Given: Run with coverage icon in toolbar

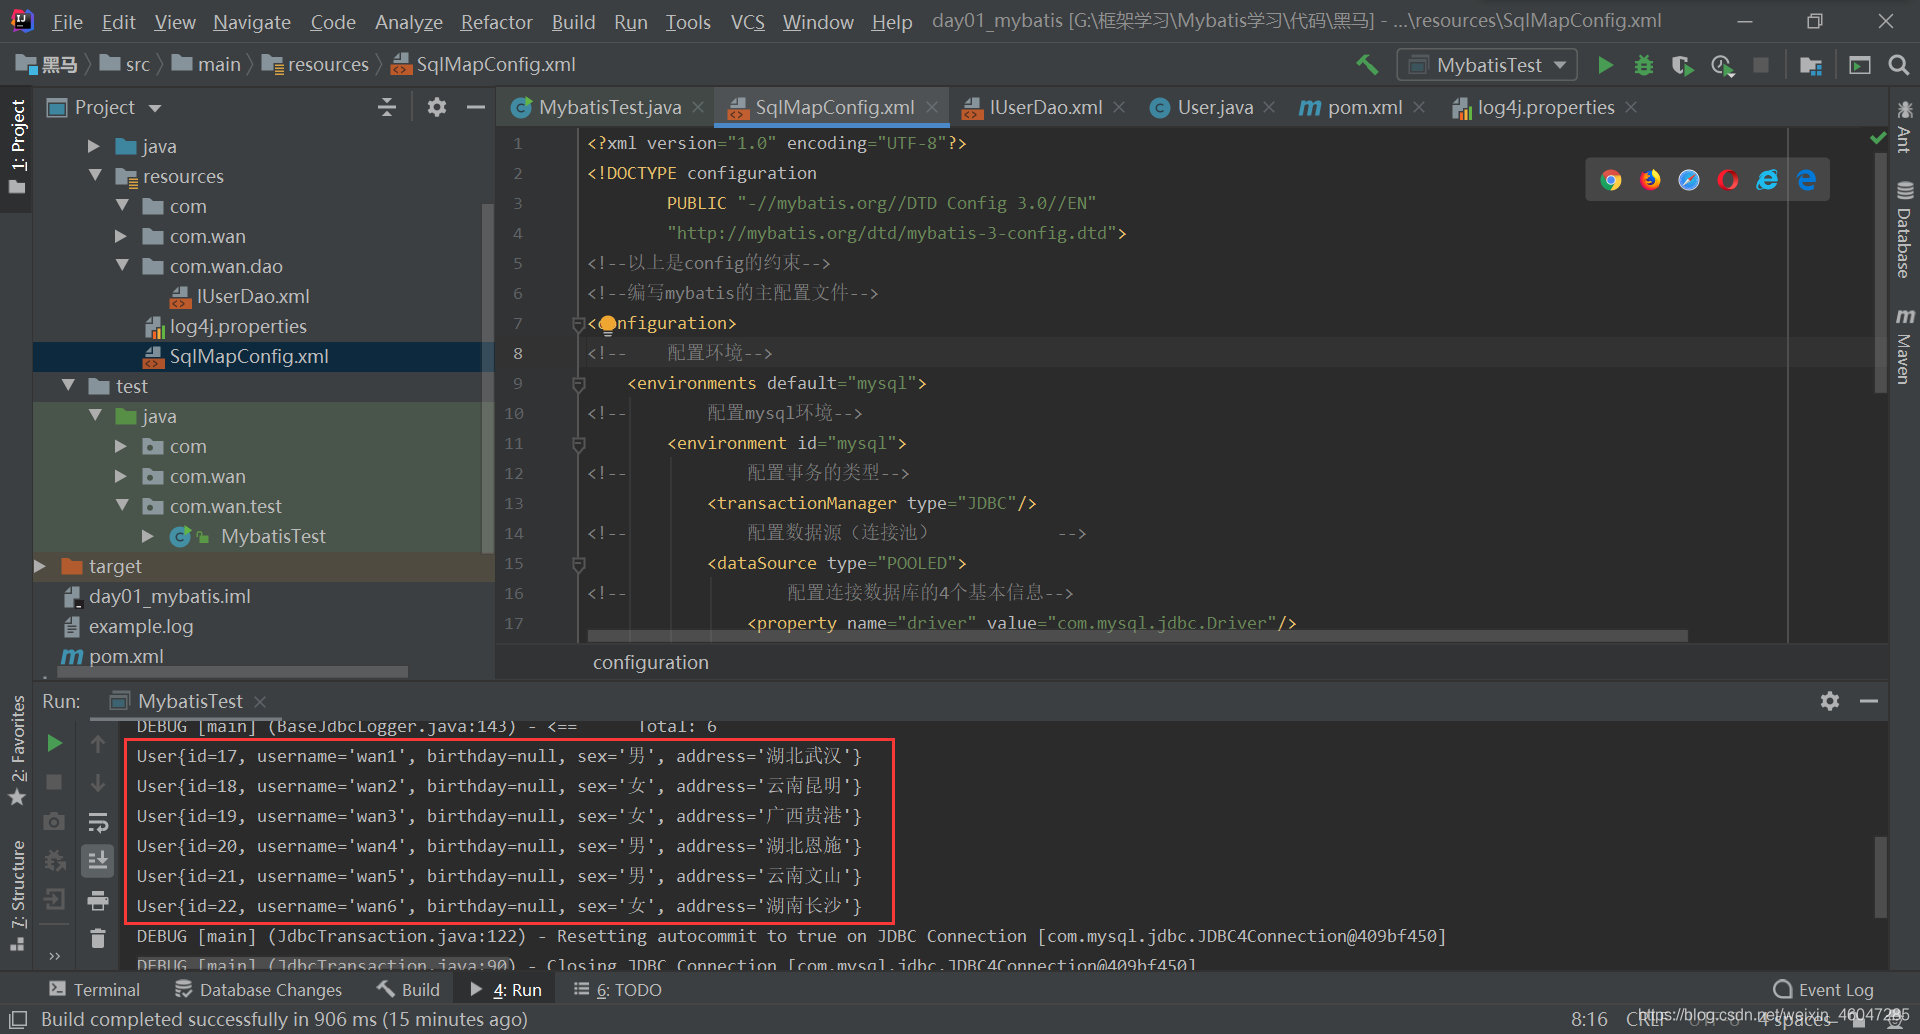Looking at the screenshot, I should (1682, 65).
